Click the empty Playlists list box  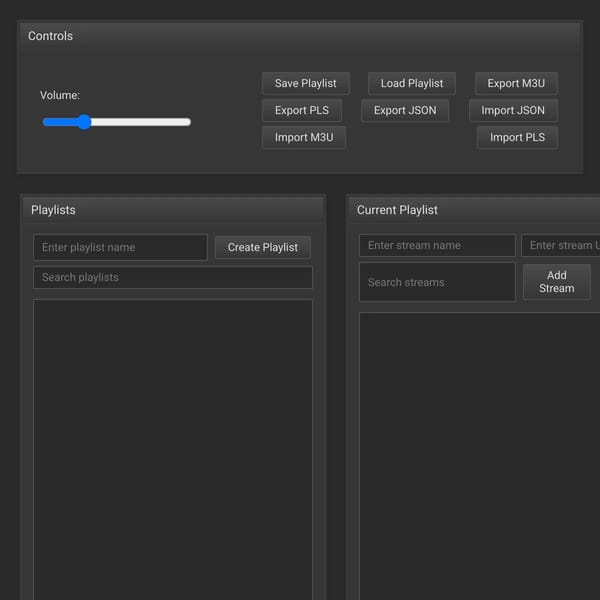(x=173, y=449)
